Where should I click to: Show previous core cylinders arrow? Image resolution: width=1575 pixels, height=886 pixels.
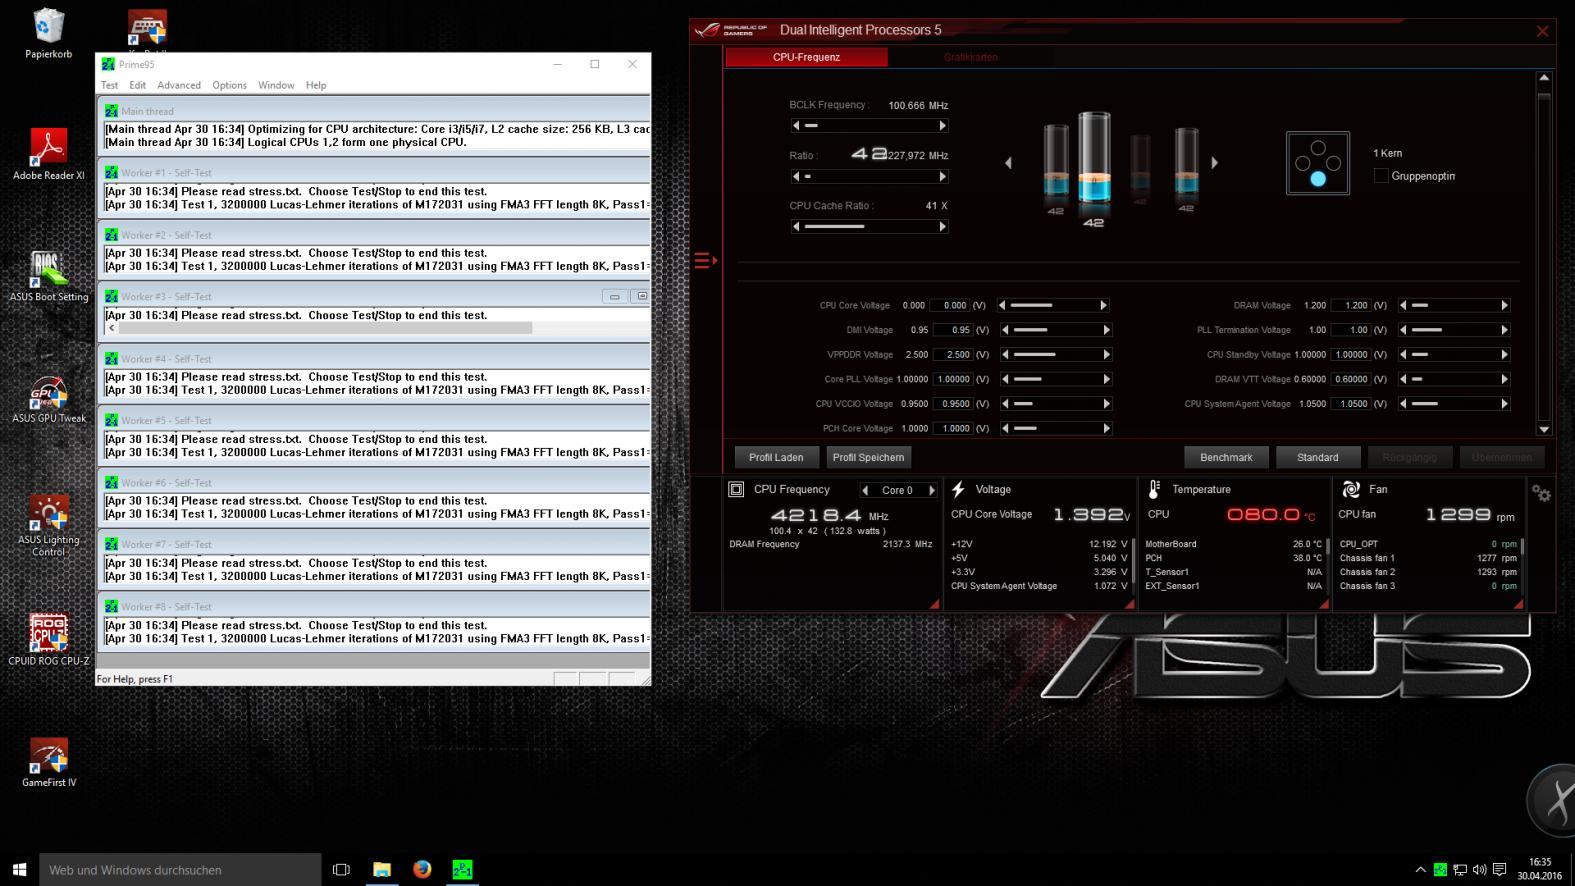coord(1008,162)
